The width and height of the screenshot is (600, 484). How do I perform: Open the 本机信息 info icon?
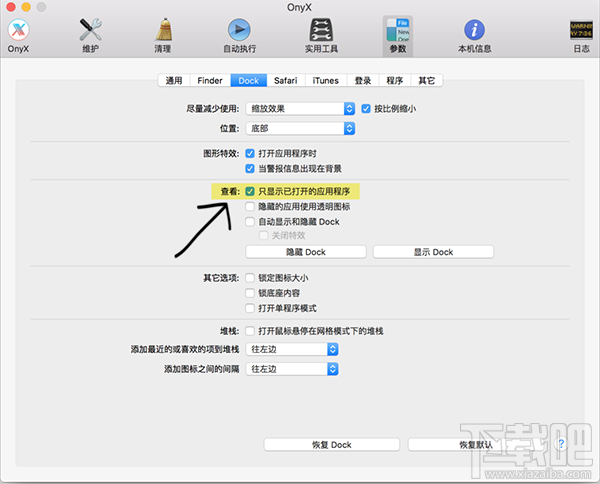(x=474, y=36)
